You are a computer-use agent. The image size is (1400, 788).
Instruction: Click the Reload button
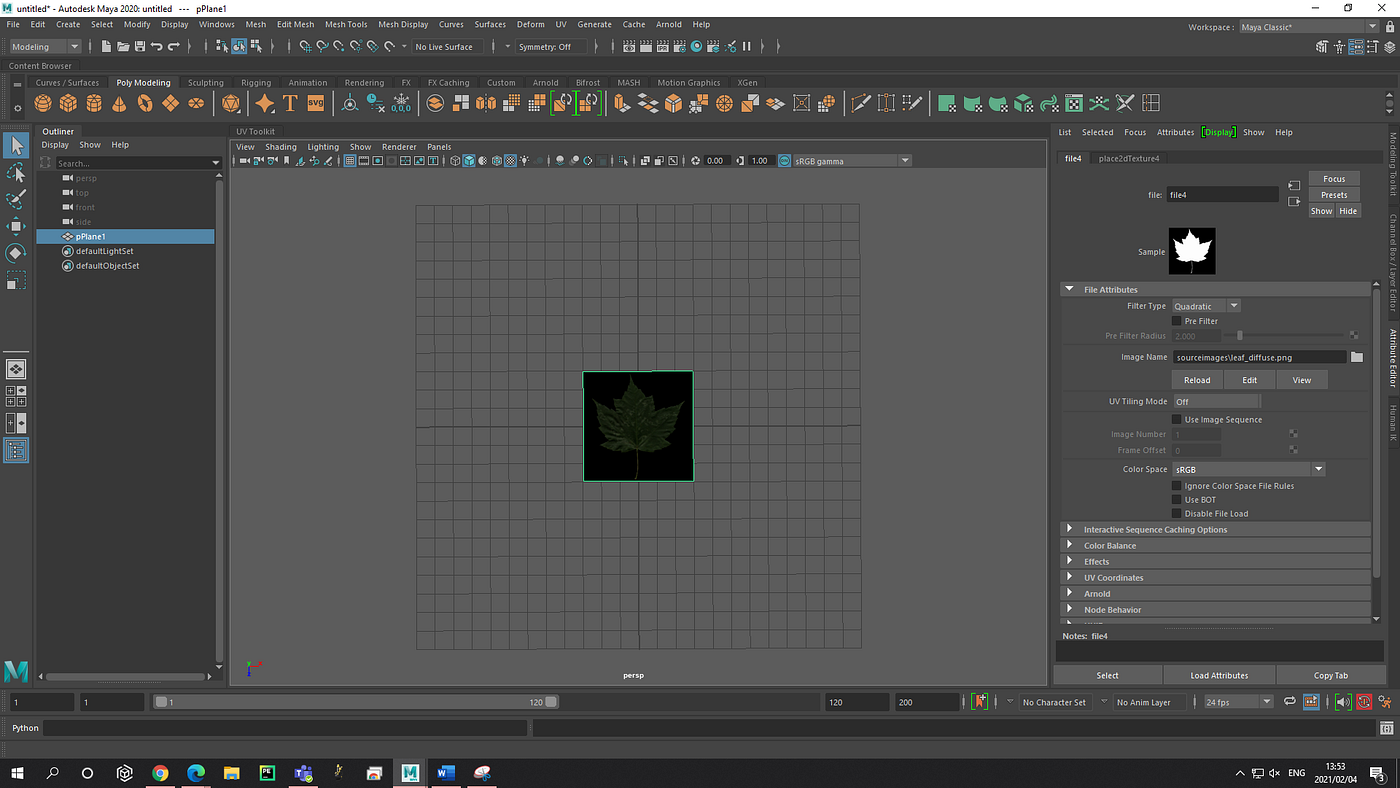(x=1197, y=380)
